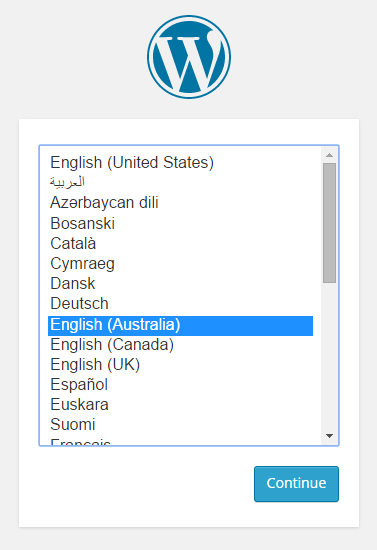Click the language list scrollbar thumb
Screen dimensions: 377x550
tap(329, 223)
